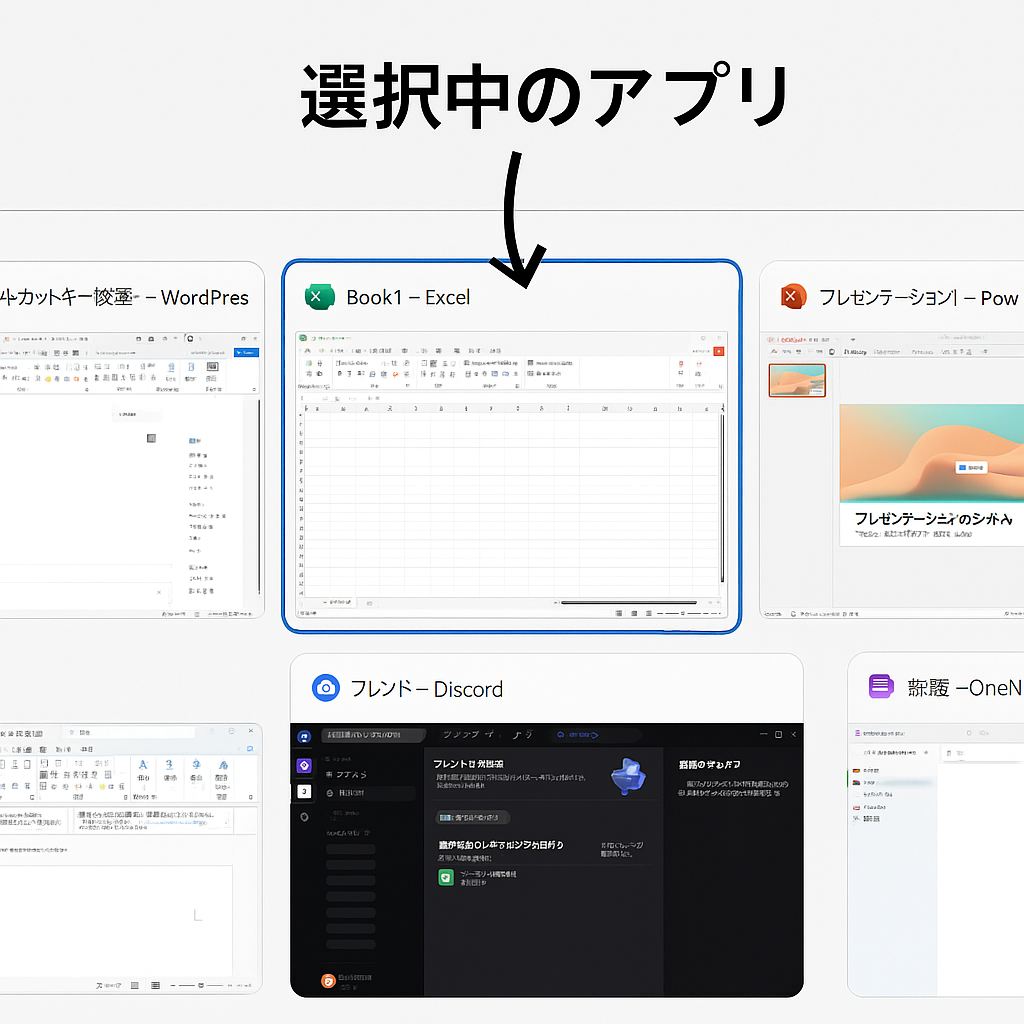Click the search box in Discord
Screen dimensions: 1024x1024
(x=373, y=735)
